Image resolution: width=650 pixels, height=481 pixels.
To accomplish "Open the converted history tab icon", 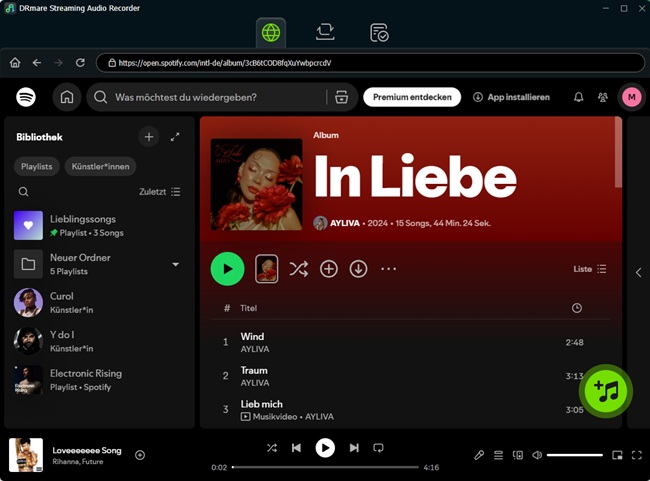I will click(379, 33).
